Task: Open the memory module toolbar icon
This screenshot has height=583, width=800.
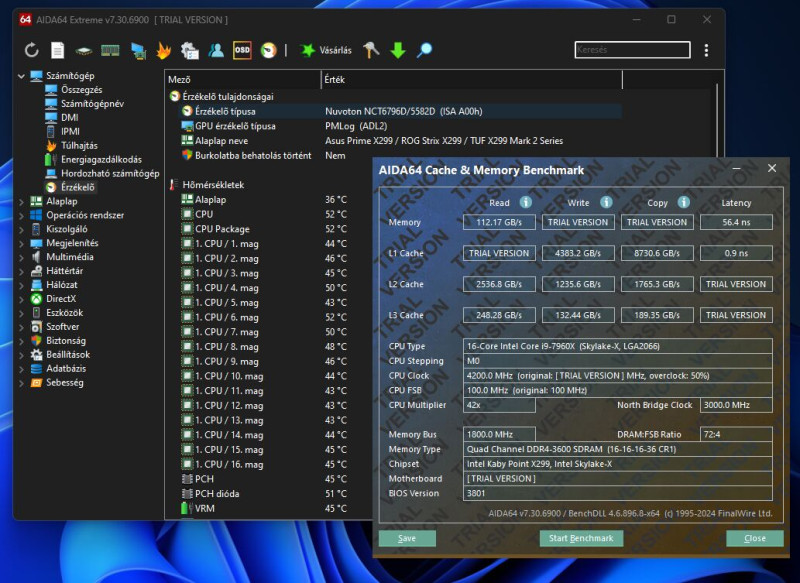Action: click(x=110, y=50)
